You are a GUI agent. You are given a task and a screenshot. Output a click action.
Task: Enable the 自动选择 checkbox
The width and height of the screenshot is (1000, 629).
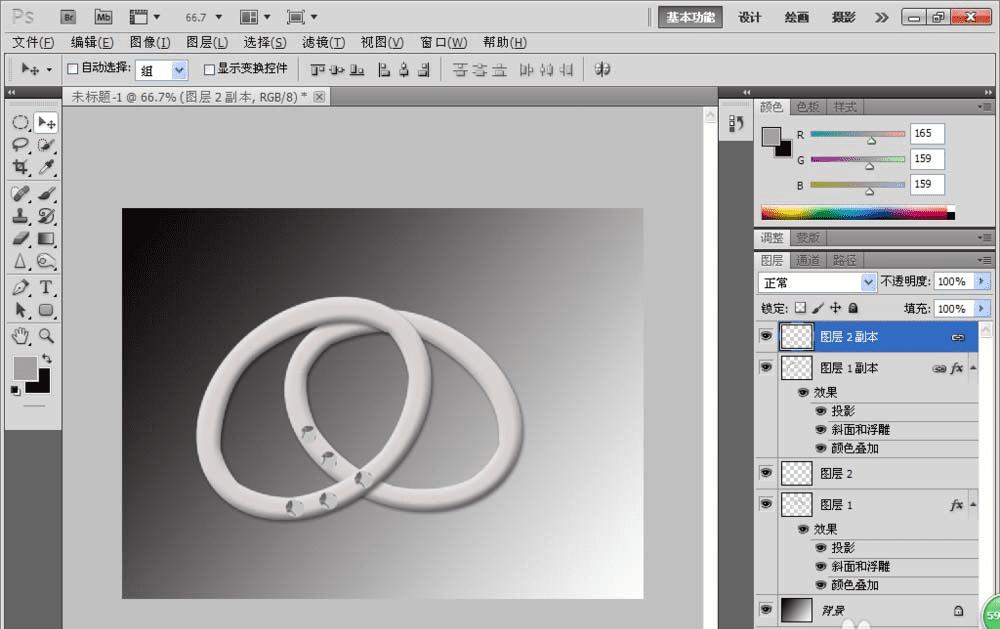[72, 69]
